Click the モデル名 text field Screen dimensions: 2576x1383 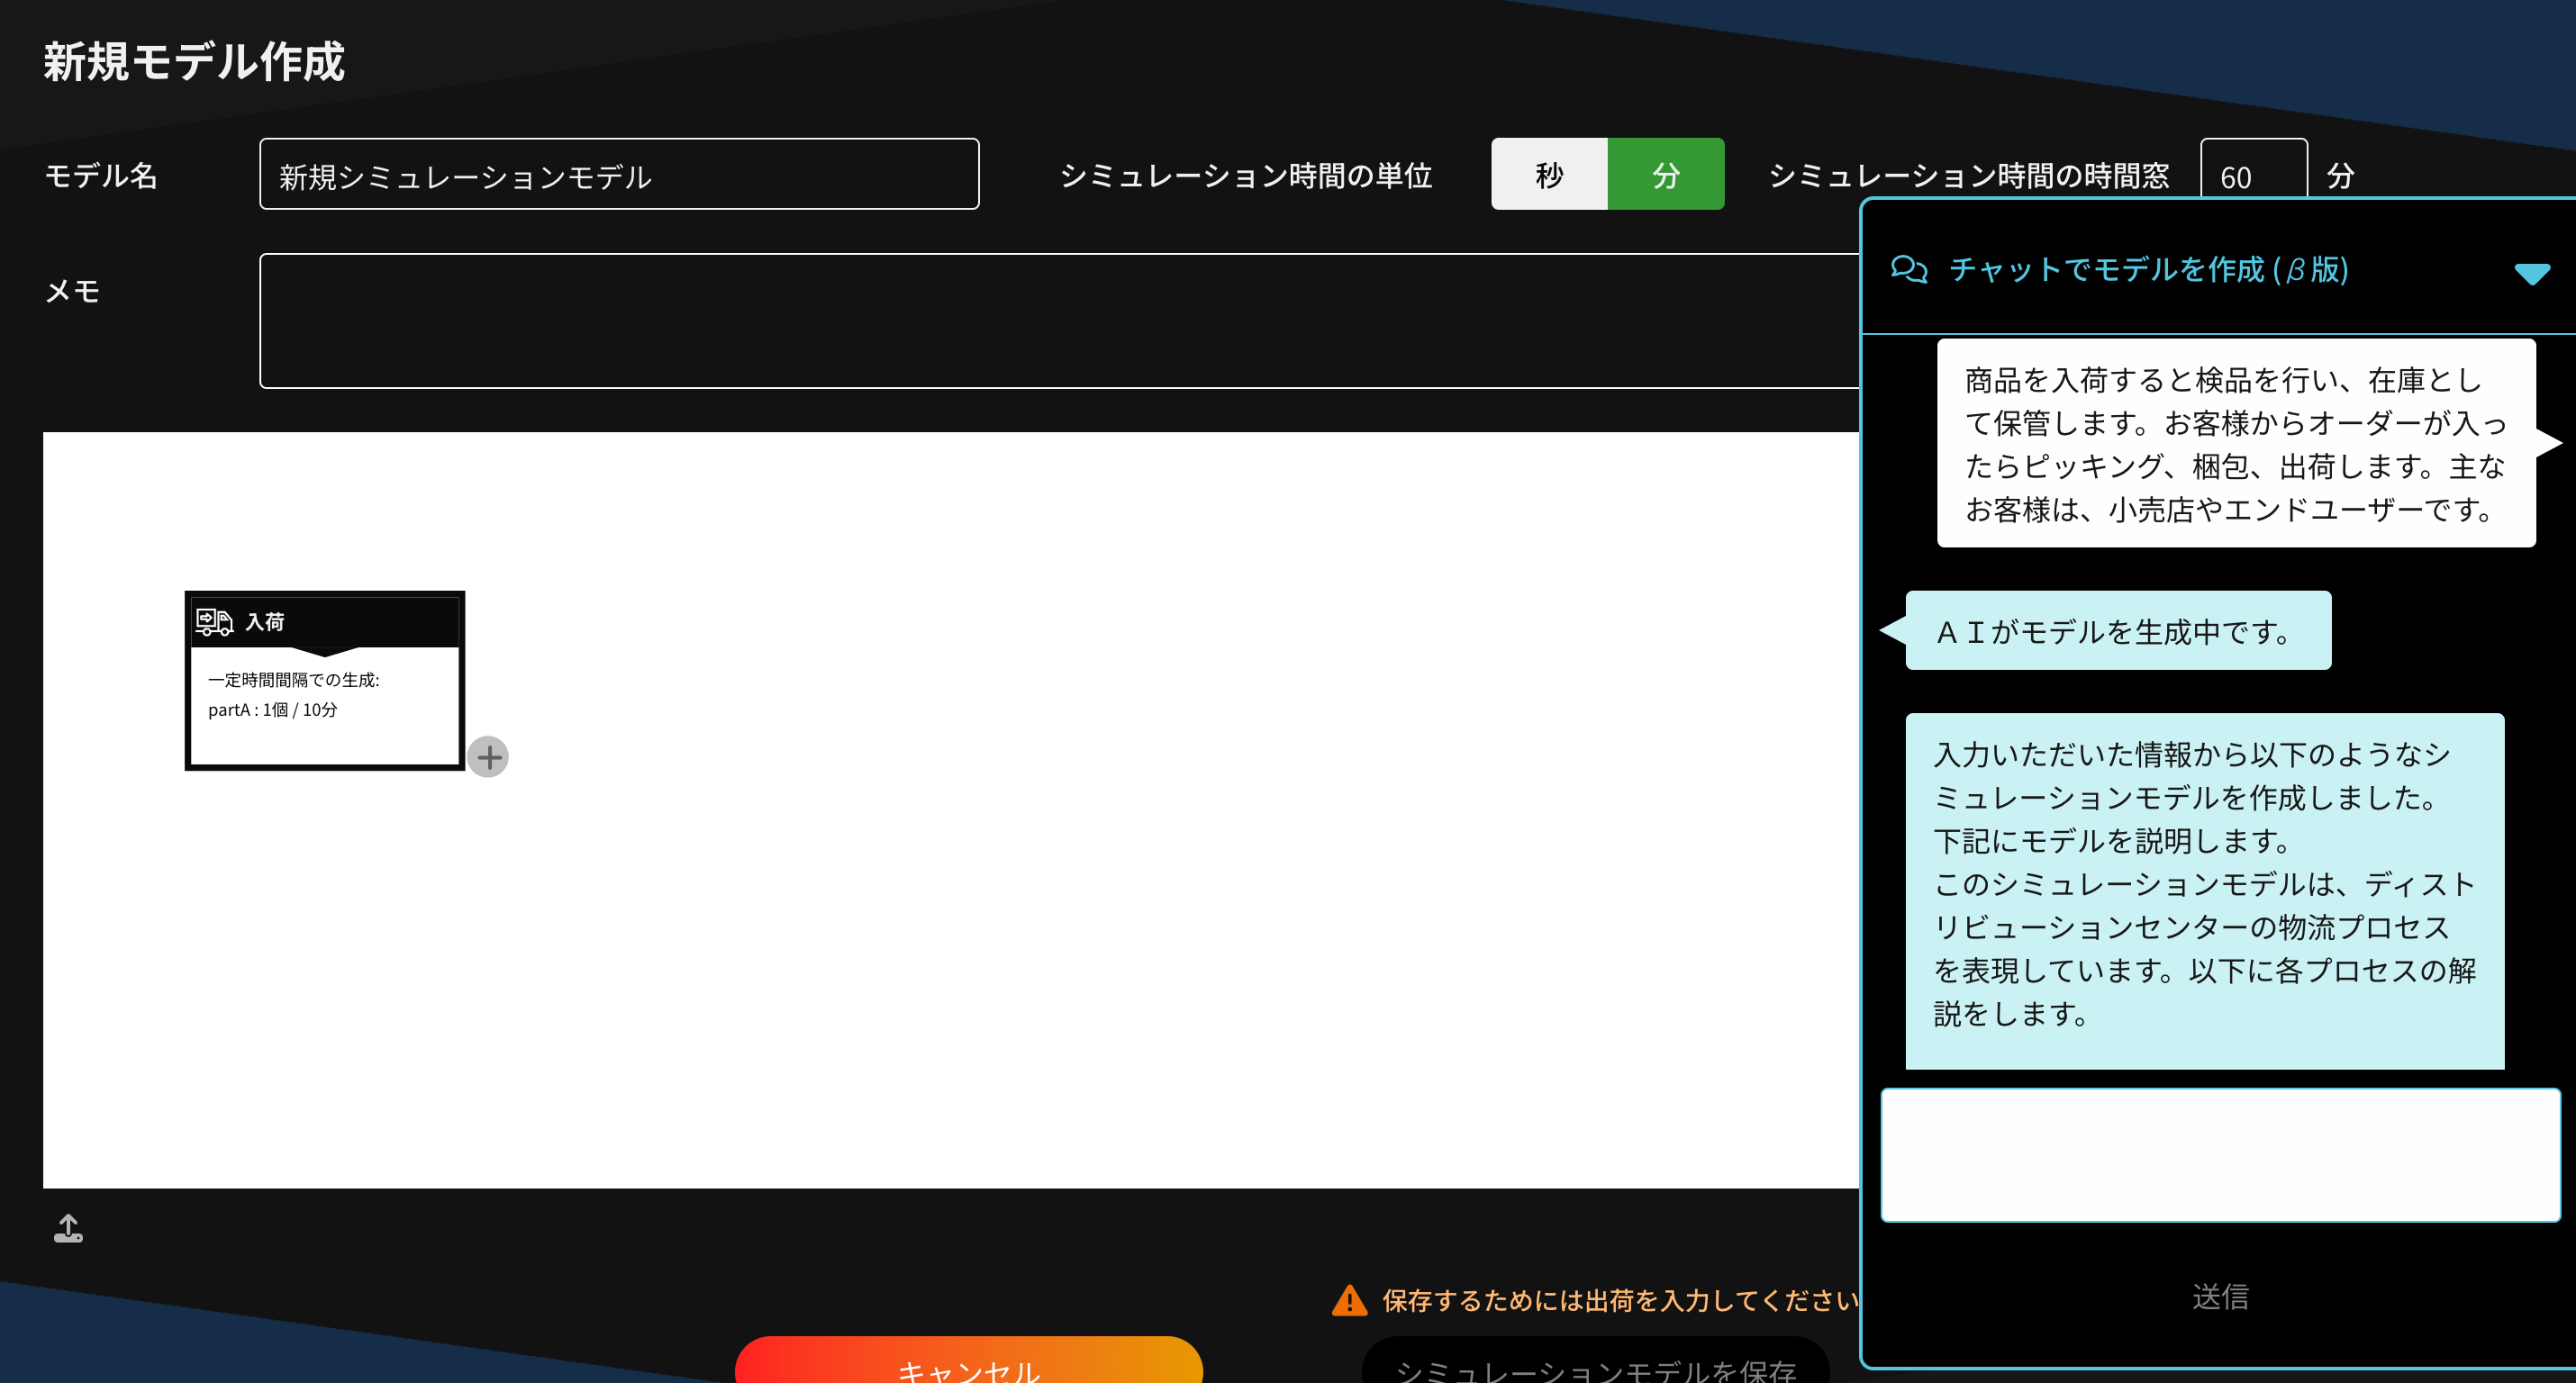(618, 175)
